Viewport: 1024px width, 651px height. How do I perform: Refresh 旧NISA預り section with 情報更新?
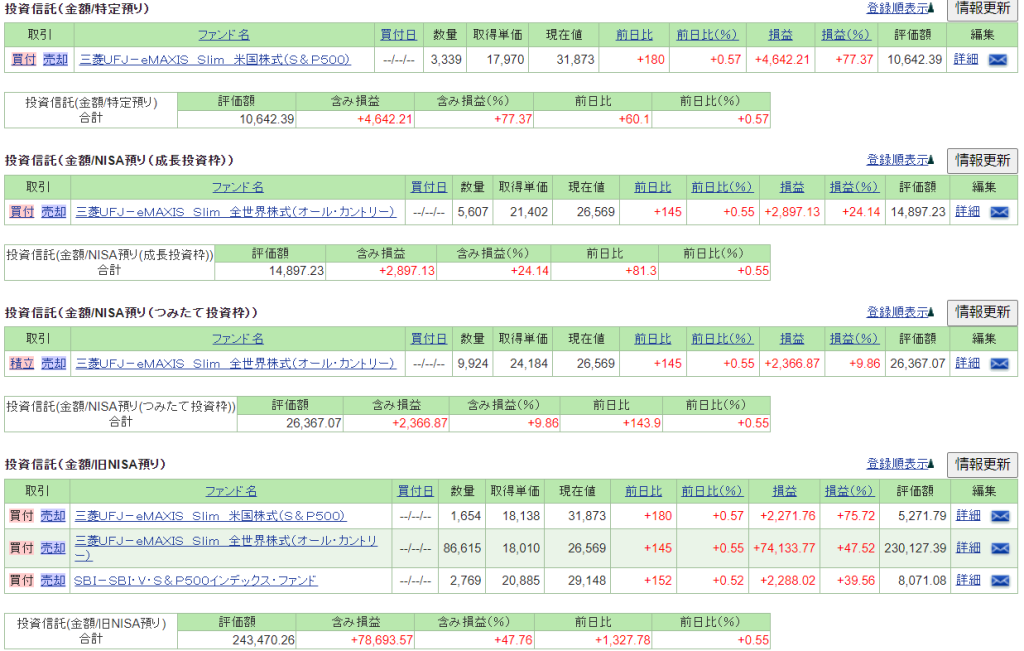(x=982, y=465)
